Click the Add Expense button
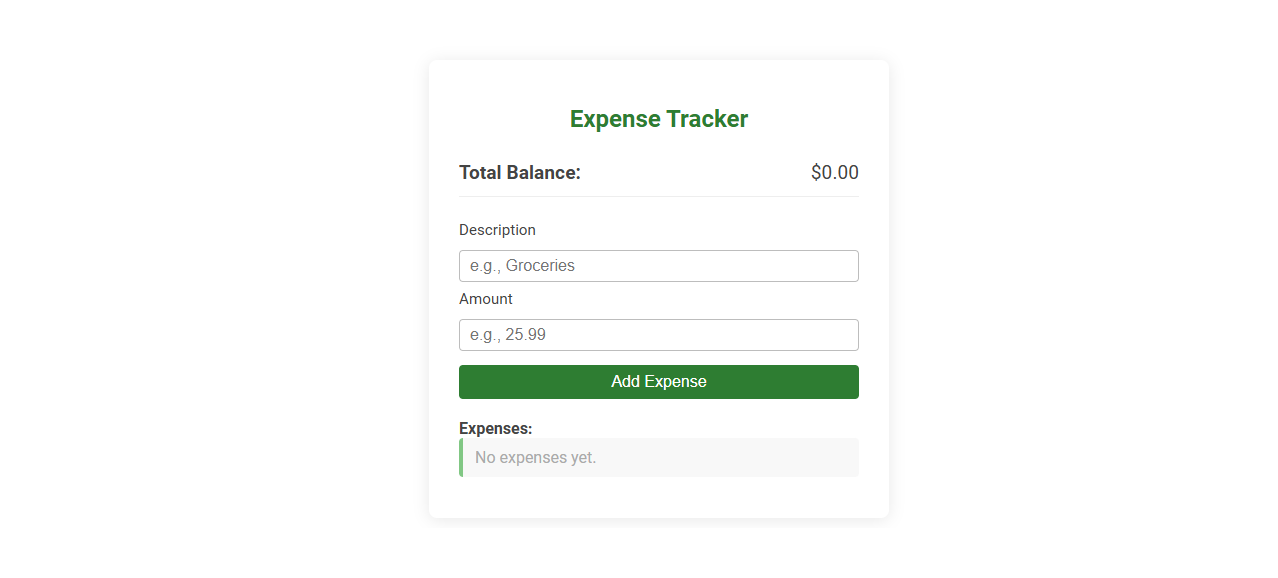1278x578 pixels. pyautogui.click(x=658, y=382)
